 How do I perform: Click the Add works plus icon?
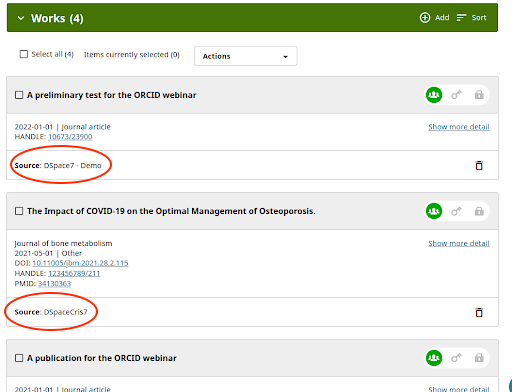pos(425,17)
